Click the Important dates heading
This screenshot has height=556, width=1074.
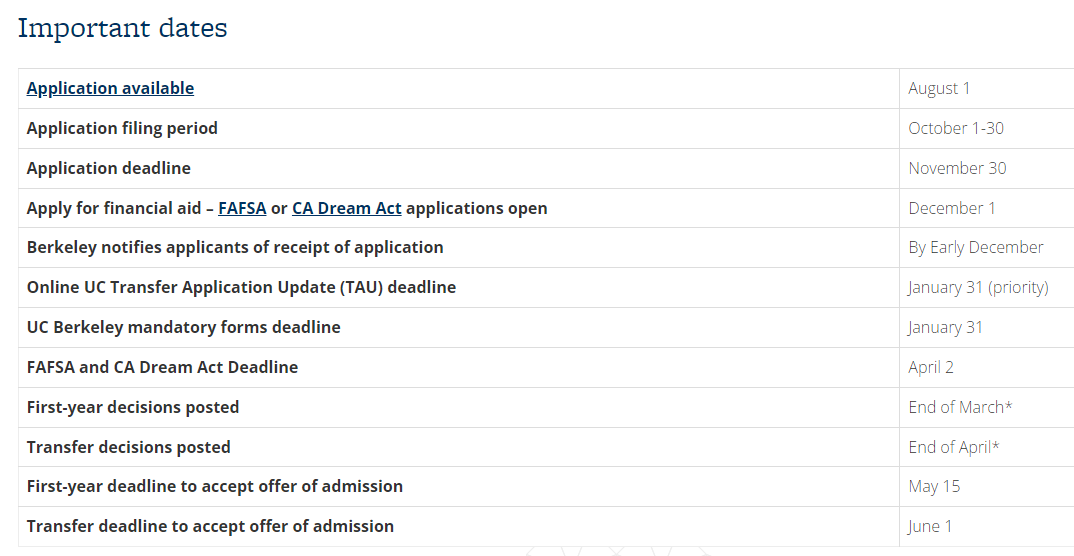coord(123,28)
